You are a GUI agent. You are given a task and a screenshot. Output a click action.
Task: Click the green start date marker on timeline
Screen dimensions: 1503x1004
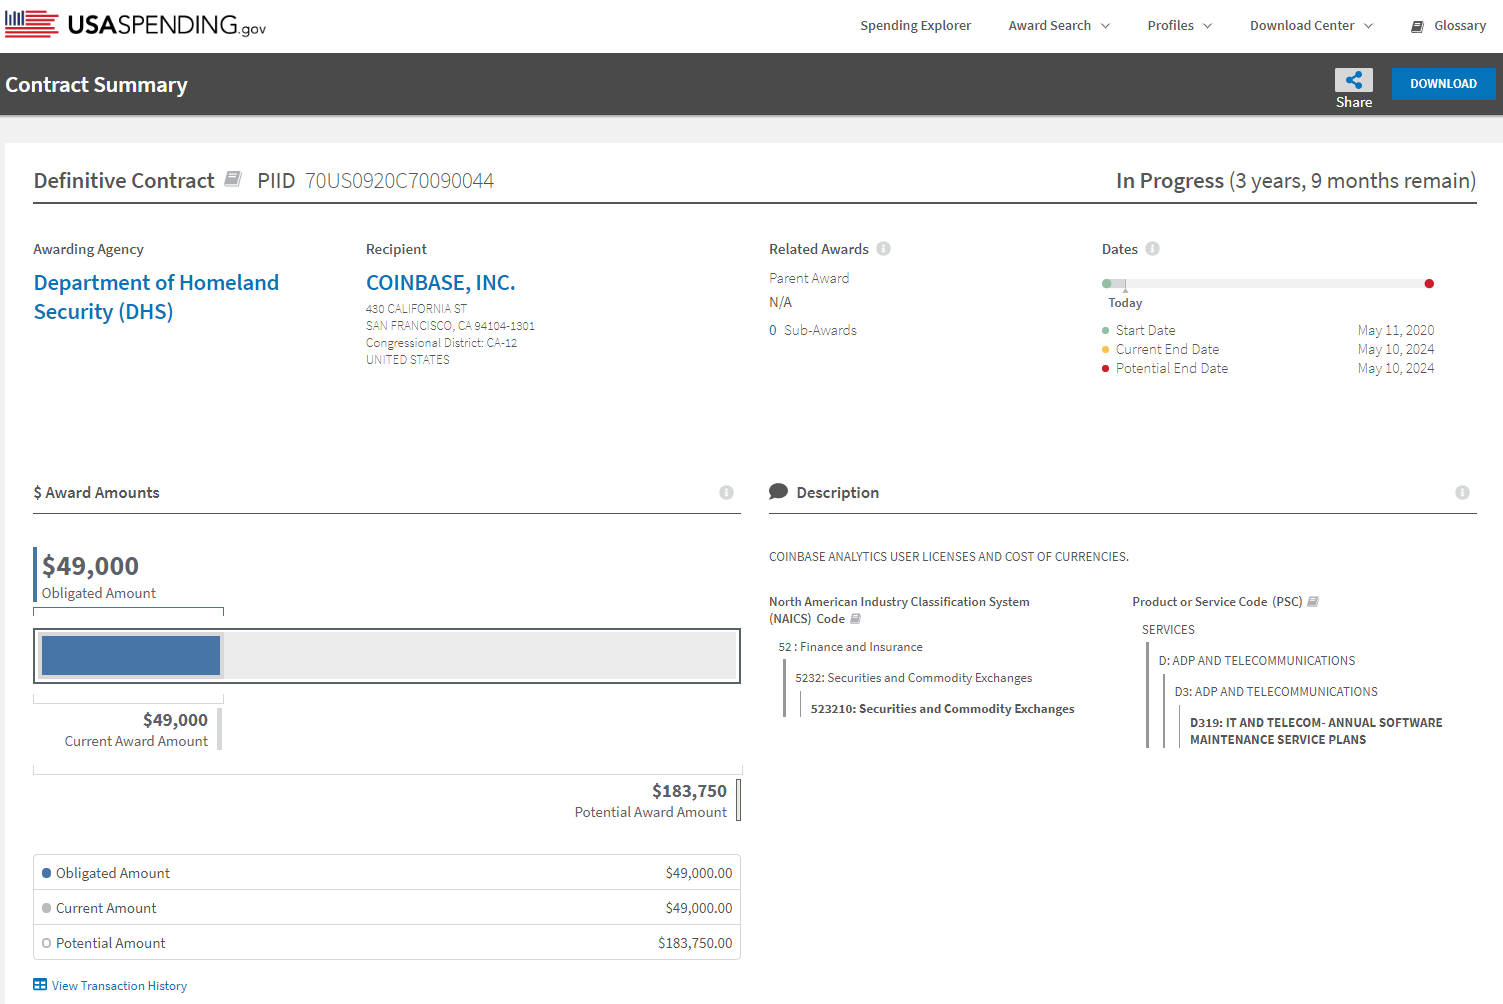1106,284
